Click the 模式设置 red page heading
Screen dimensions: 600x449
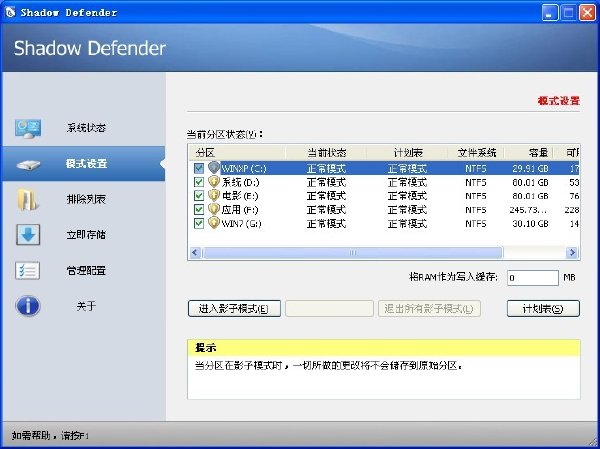[x=558, y=101]
